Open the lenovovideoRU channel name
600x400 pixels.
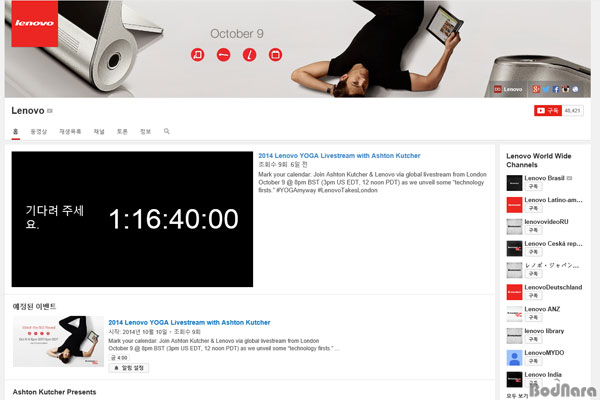[546, 222]
